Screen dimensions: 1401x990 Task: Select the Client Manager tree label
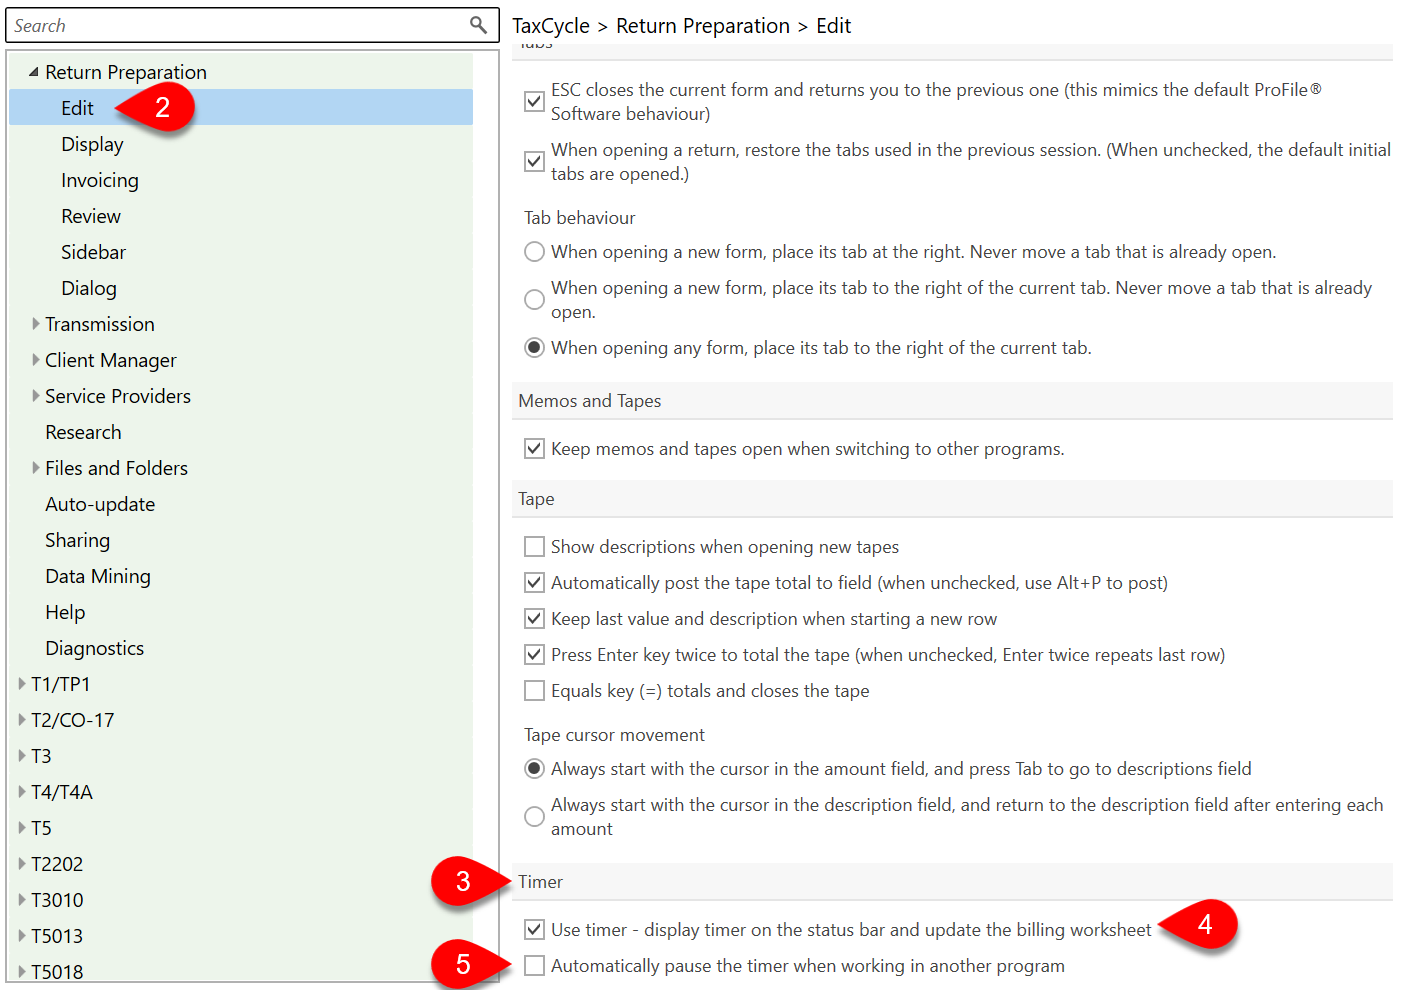pos(111,360)
